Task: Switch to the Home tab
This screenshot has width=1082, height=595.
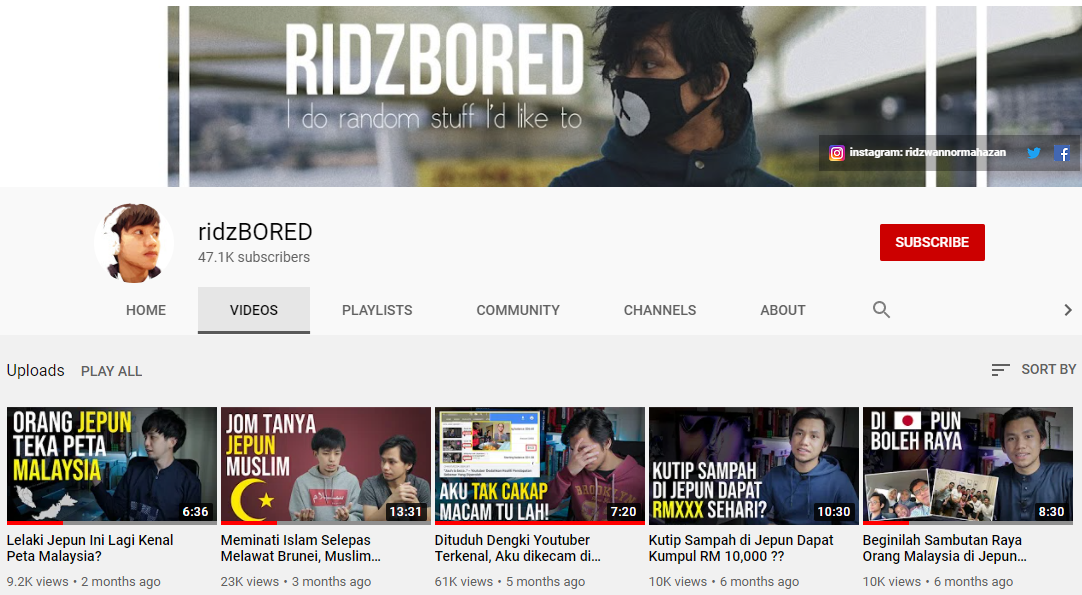Action: pyautogui.click(x=146, y=311)
